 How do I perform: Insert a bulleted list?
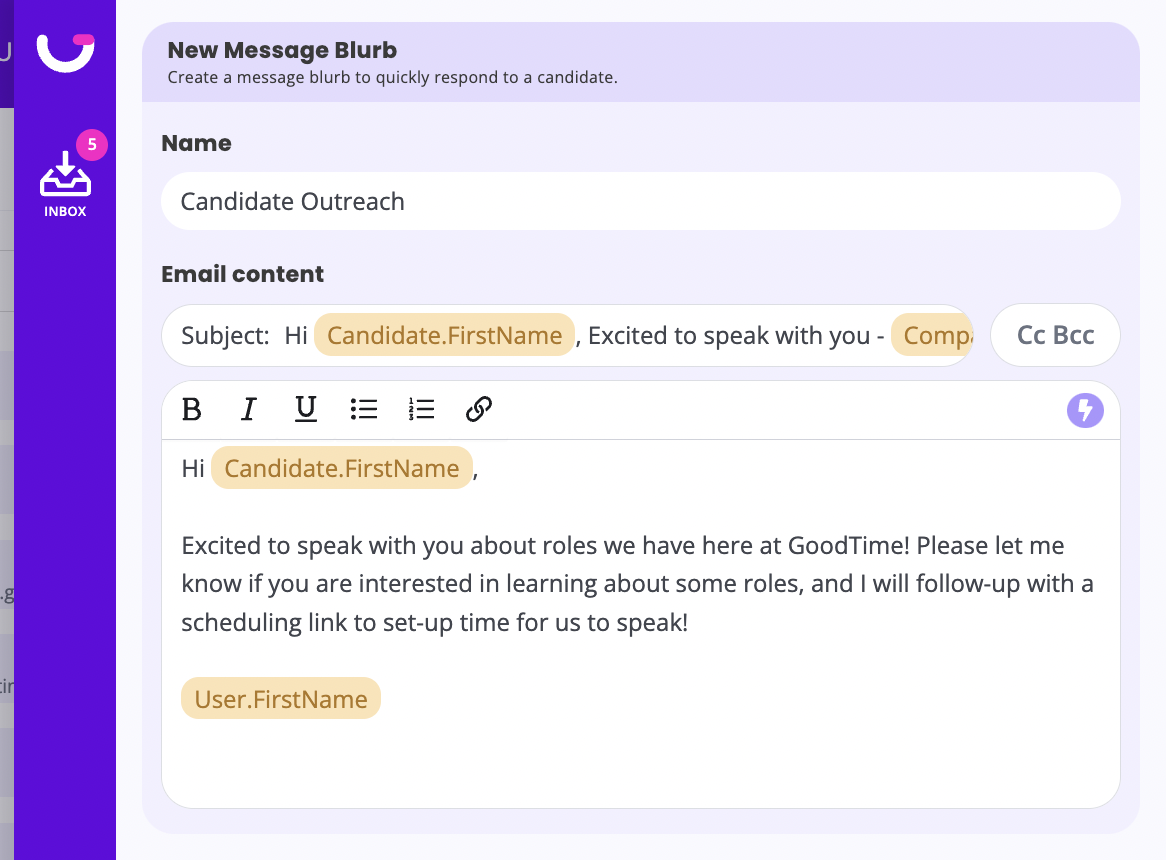(364, 410)
